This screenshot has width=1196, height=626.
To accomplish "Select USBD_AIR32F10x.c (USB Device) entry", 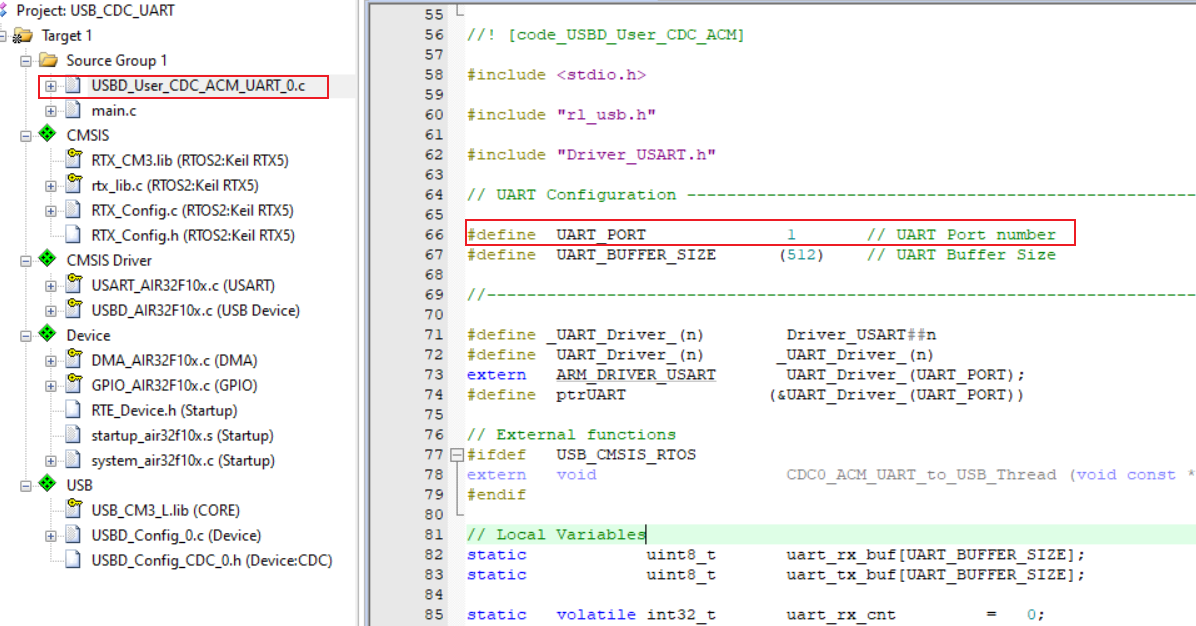I will point(195,310).
